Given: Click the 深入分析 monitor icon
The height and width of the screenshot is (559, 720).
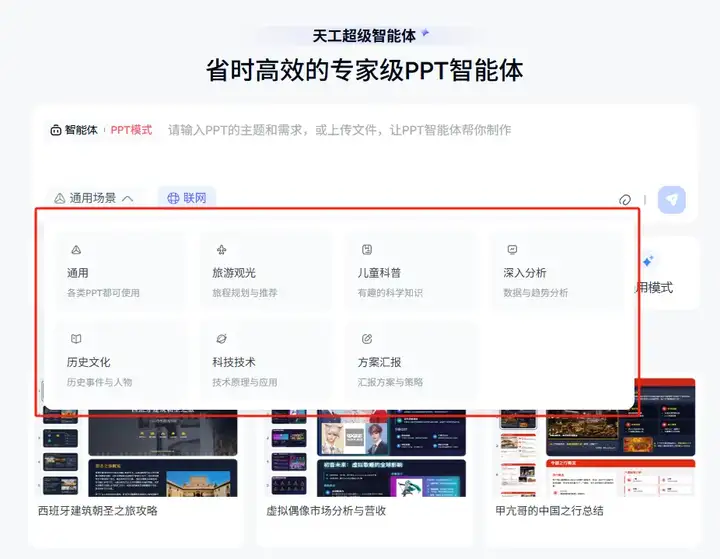Looking at the screenshot, I should click(512, 250).
